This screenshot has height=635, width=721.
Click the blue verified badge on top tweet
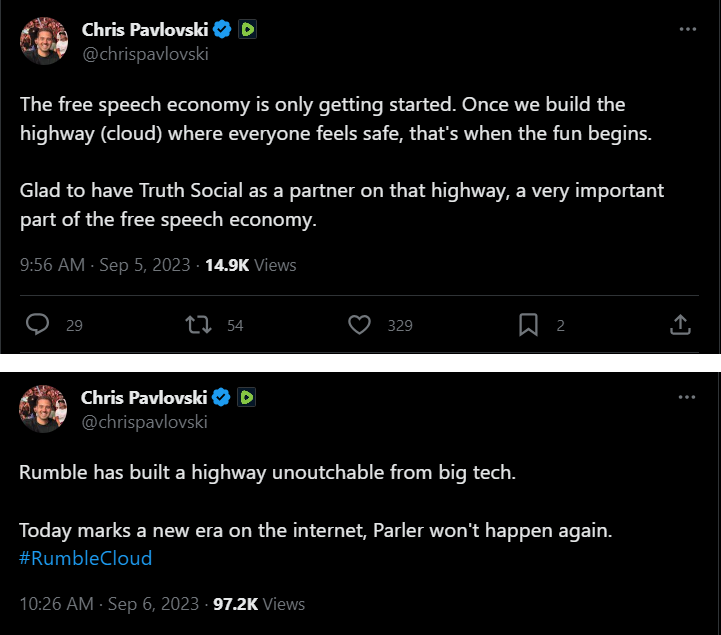pyautogui.click(x=222, y=30)
